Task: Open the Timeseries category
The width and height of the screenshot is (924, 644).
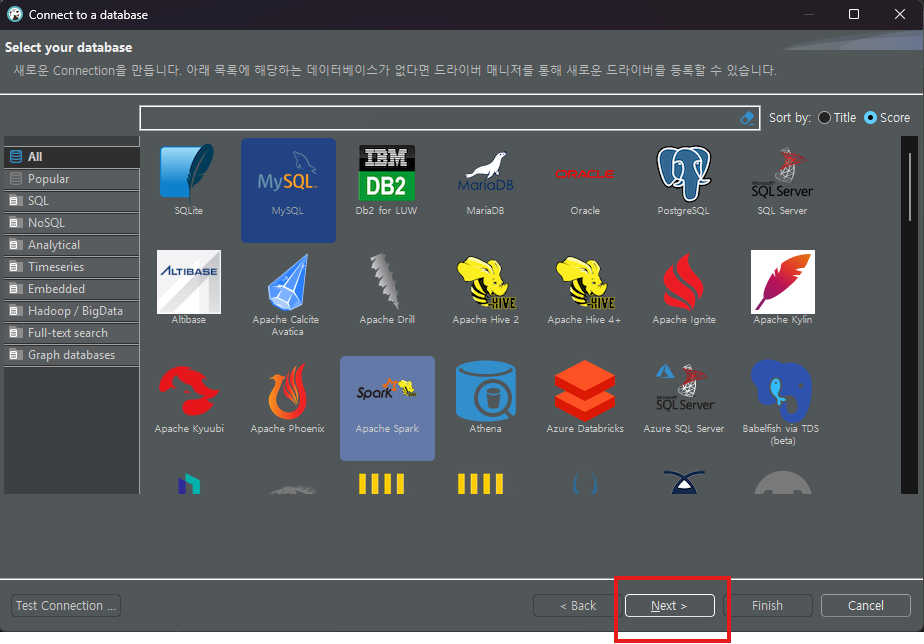Action: (x=71, y=267)
